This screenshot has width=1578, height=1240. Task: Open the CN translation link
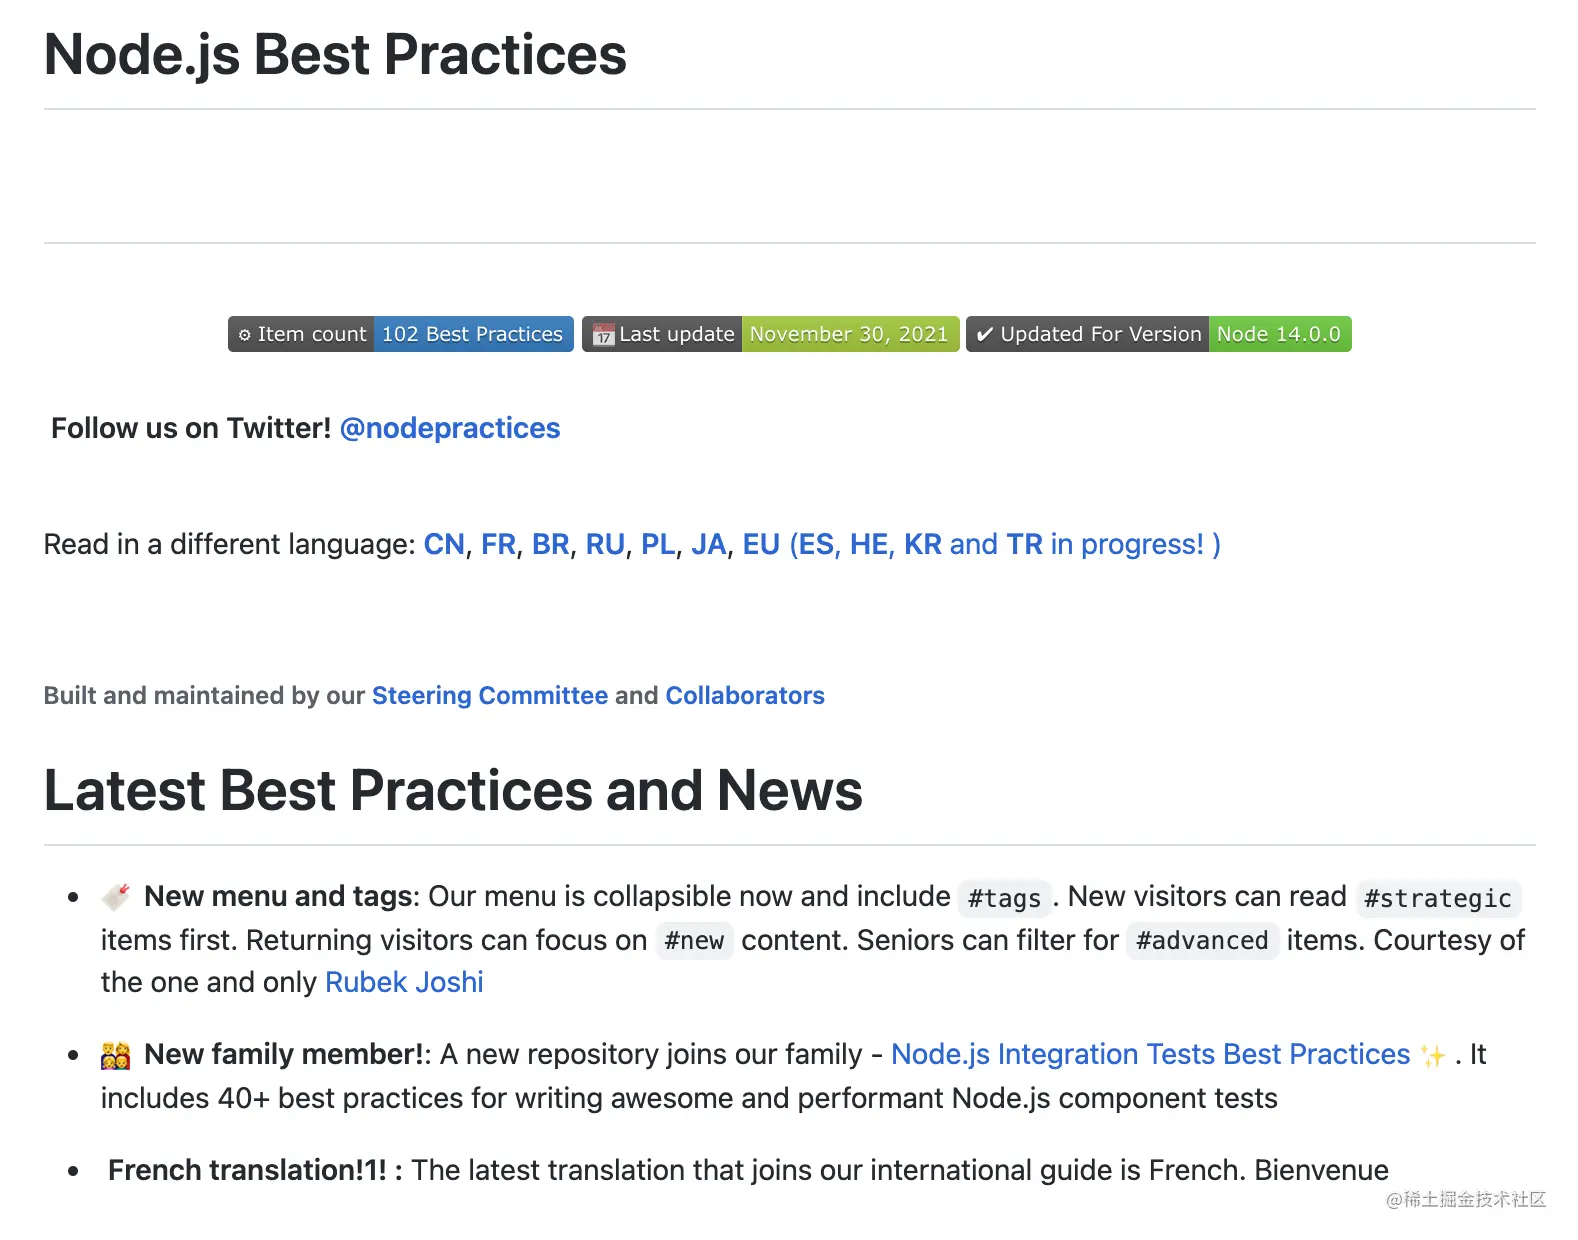pos(444,544)
